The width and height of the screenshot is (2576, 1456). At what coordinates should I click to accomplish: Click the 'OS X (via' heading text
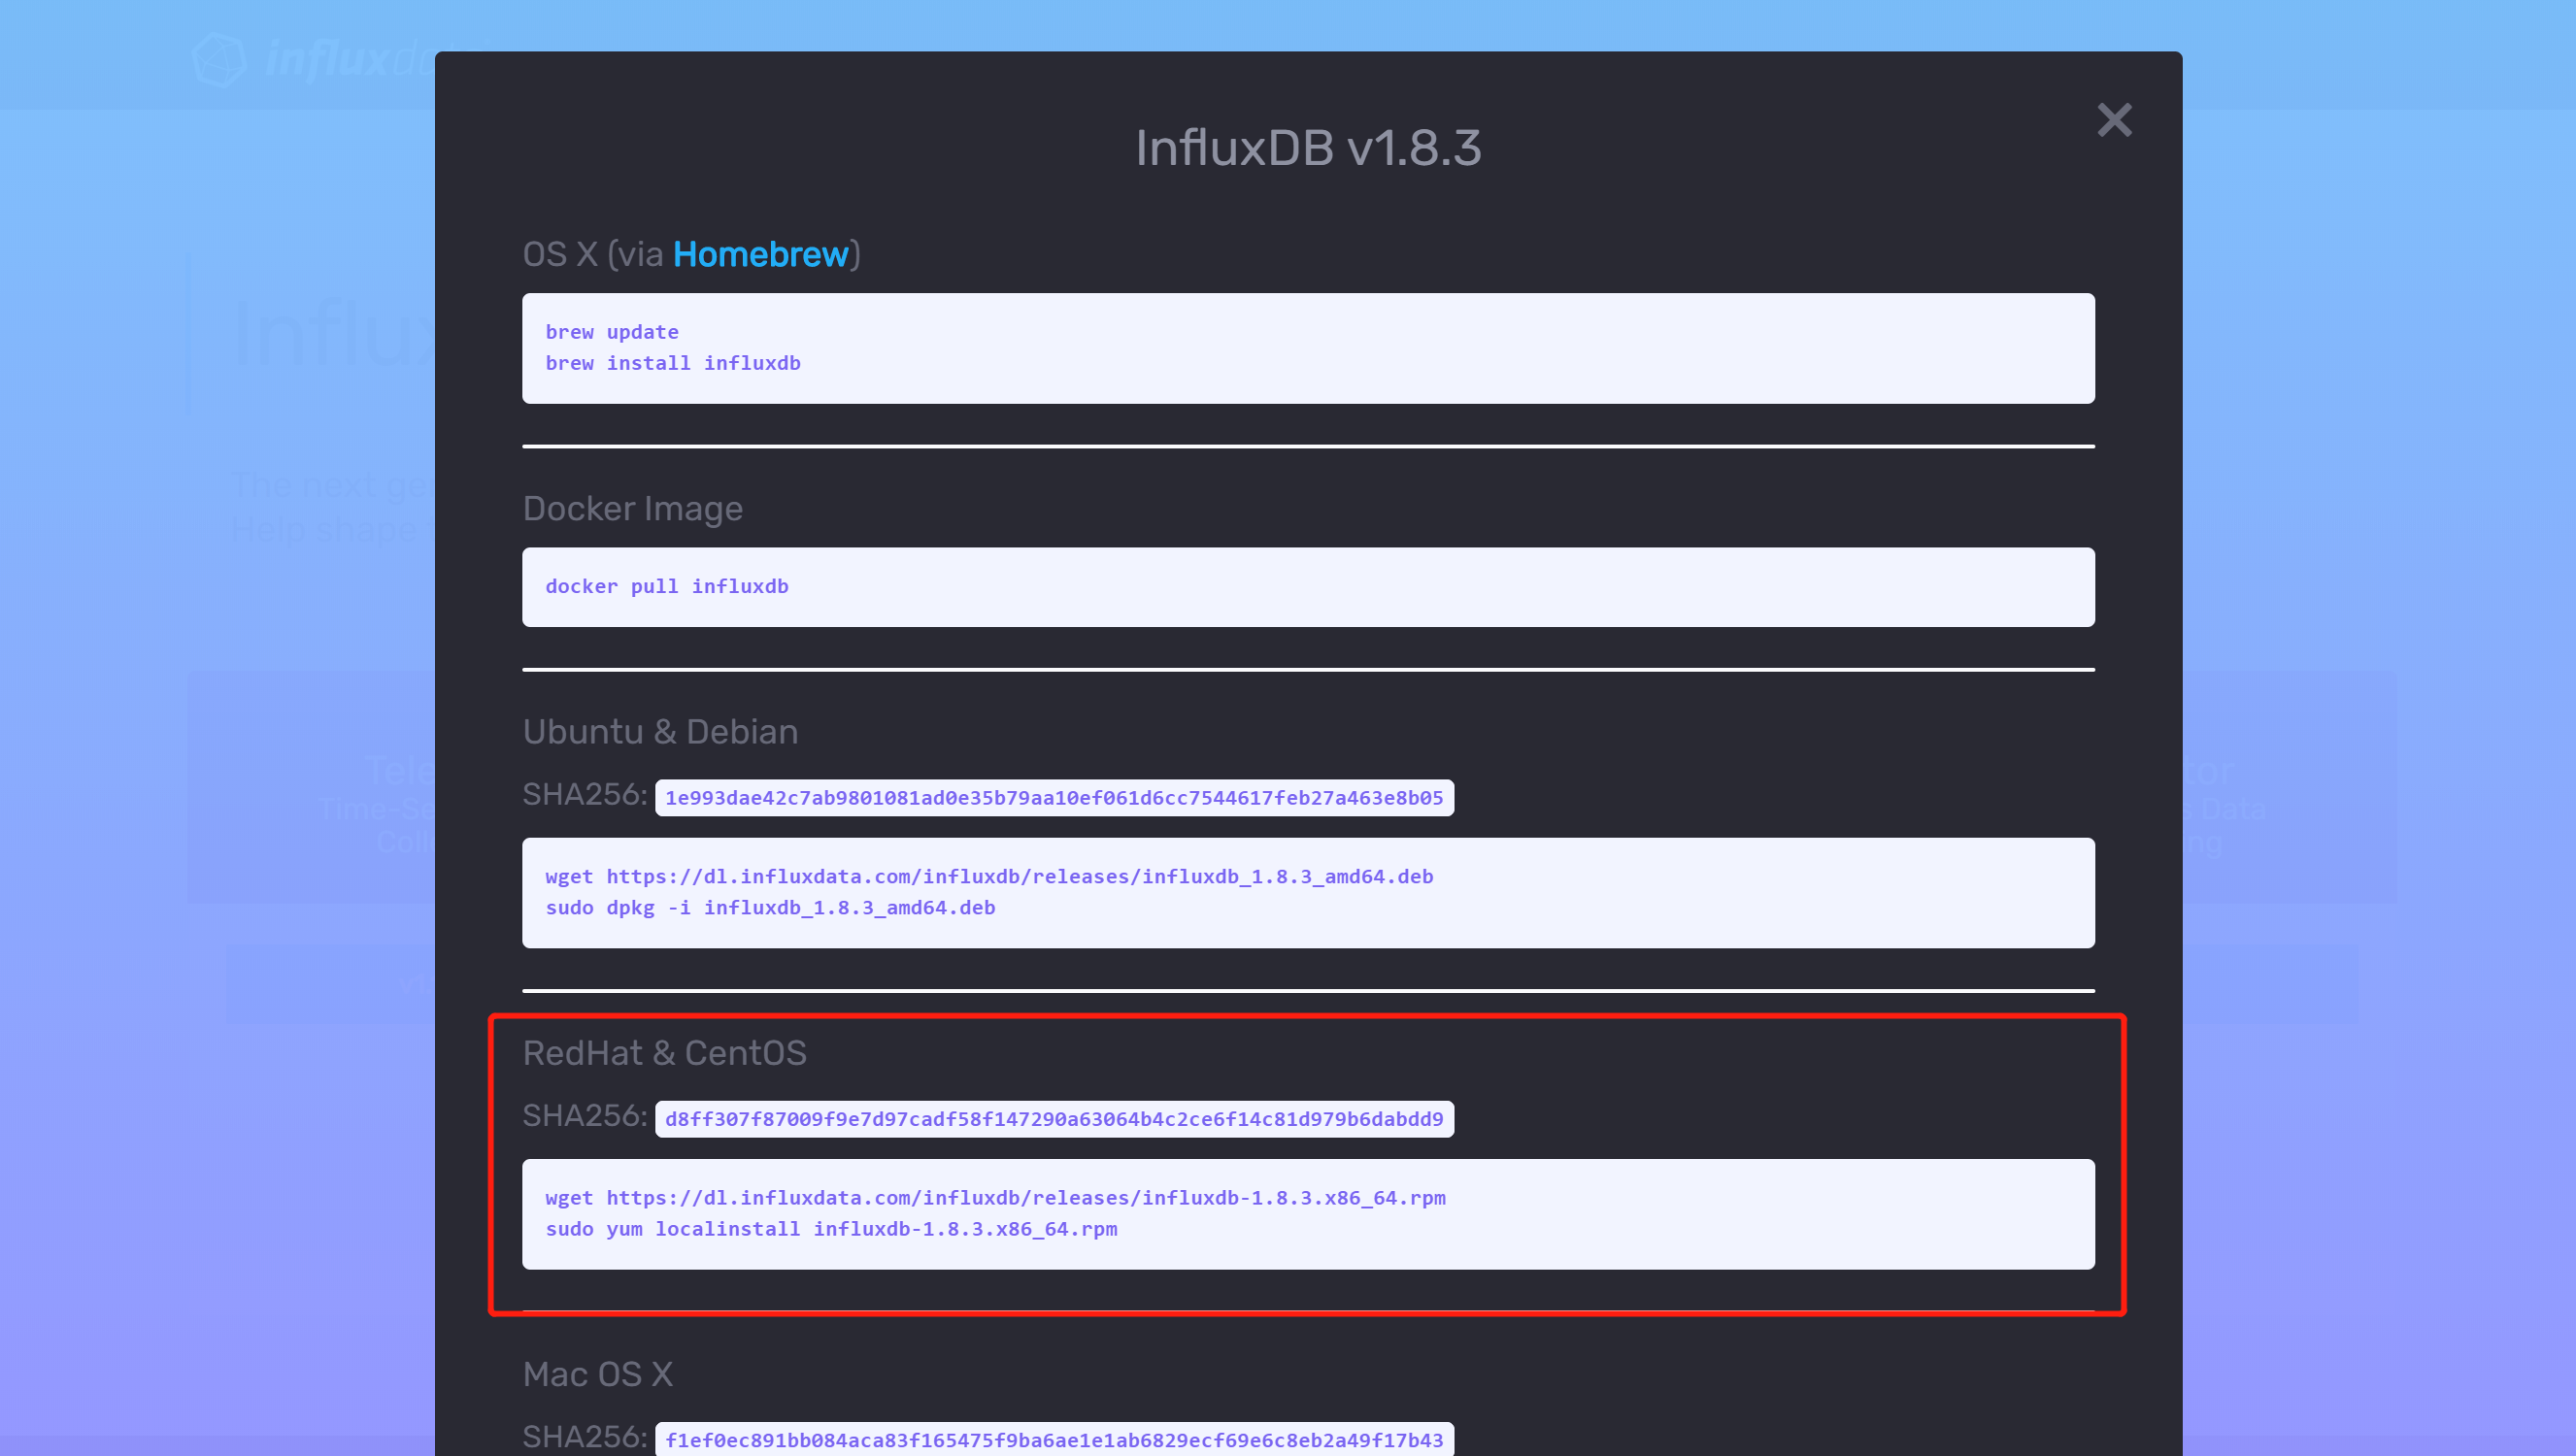[592, 255]
